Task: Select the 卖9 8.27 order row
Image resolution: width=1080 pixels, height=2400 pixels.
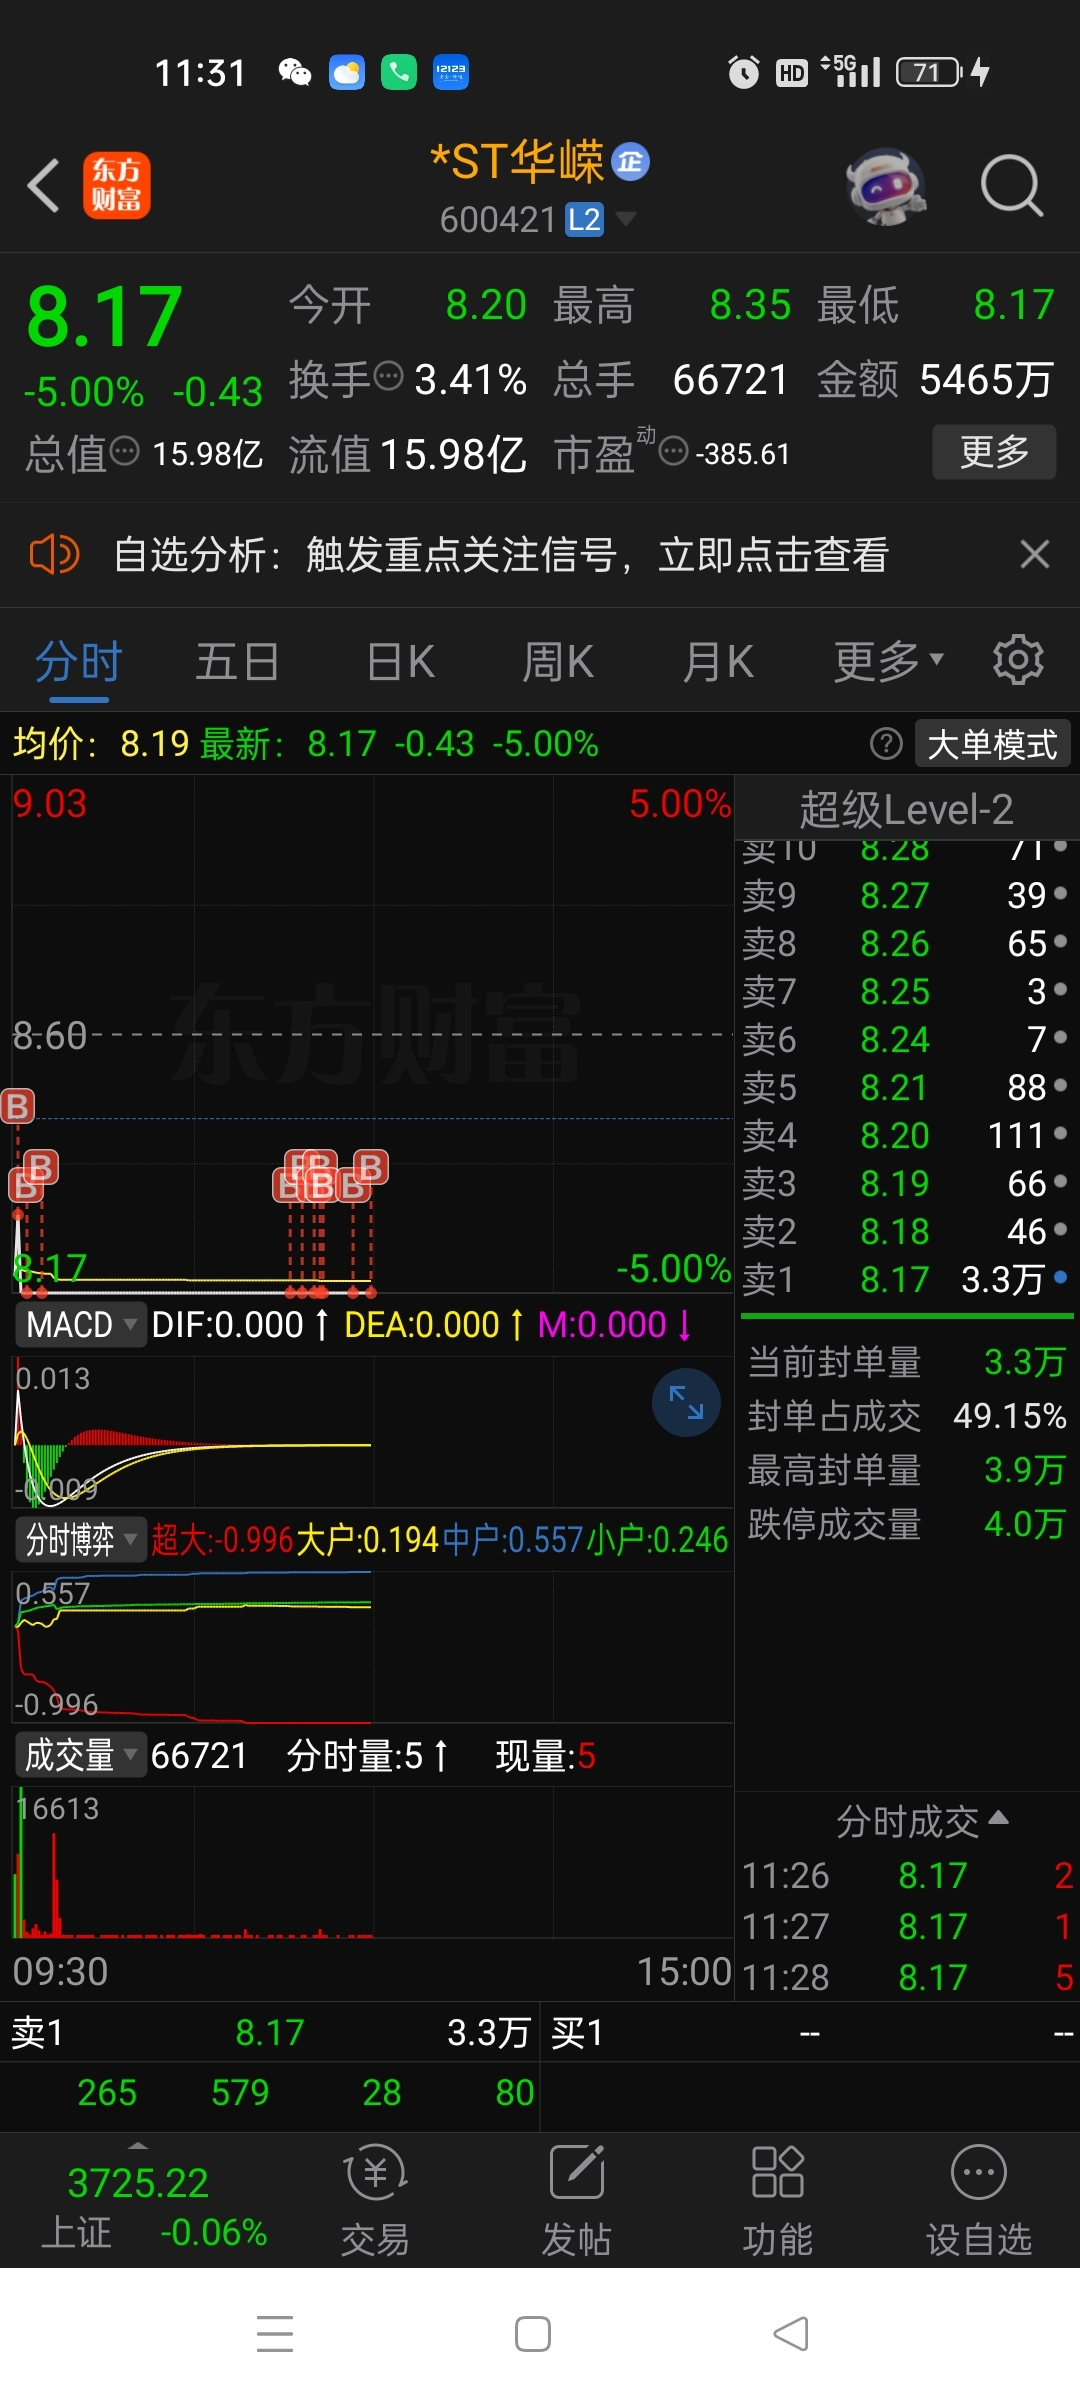Action: (906, 895)
